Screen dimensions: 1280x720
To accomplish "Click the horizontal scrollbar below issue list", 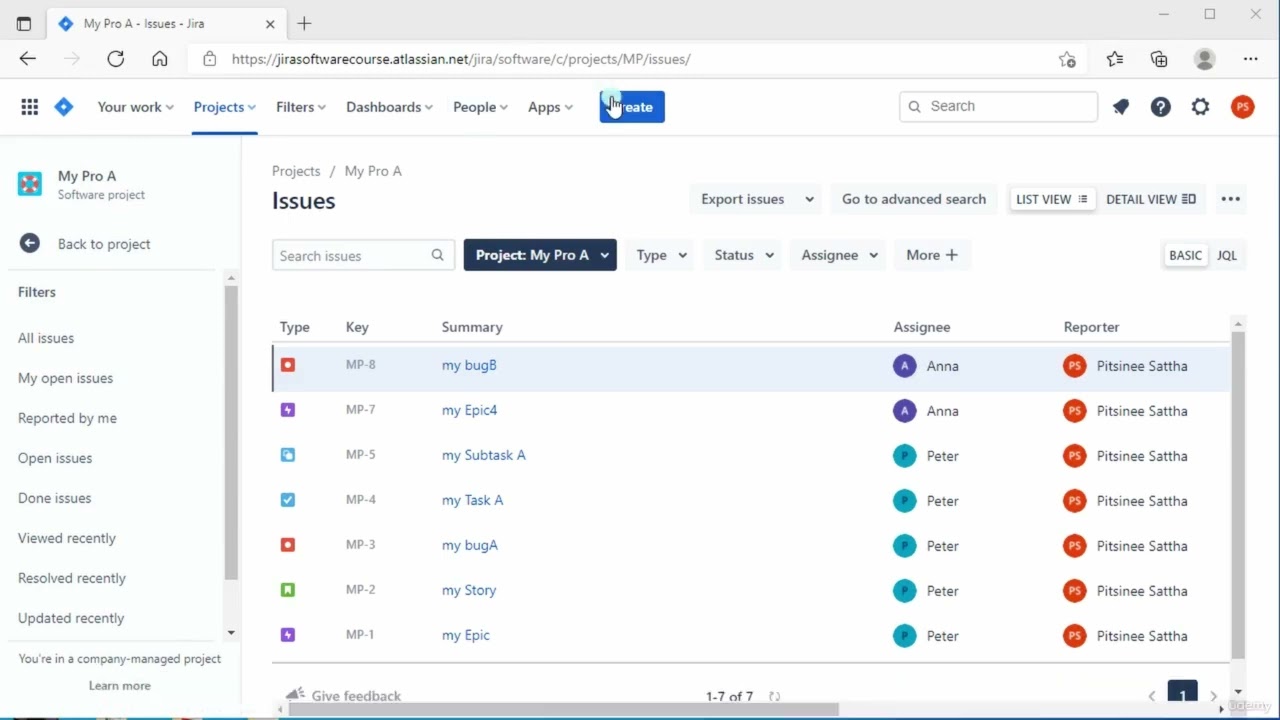I will [x=563, y=710].
